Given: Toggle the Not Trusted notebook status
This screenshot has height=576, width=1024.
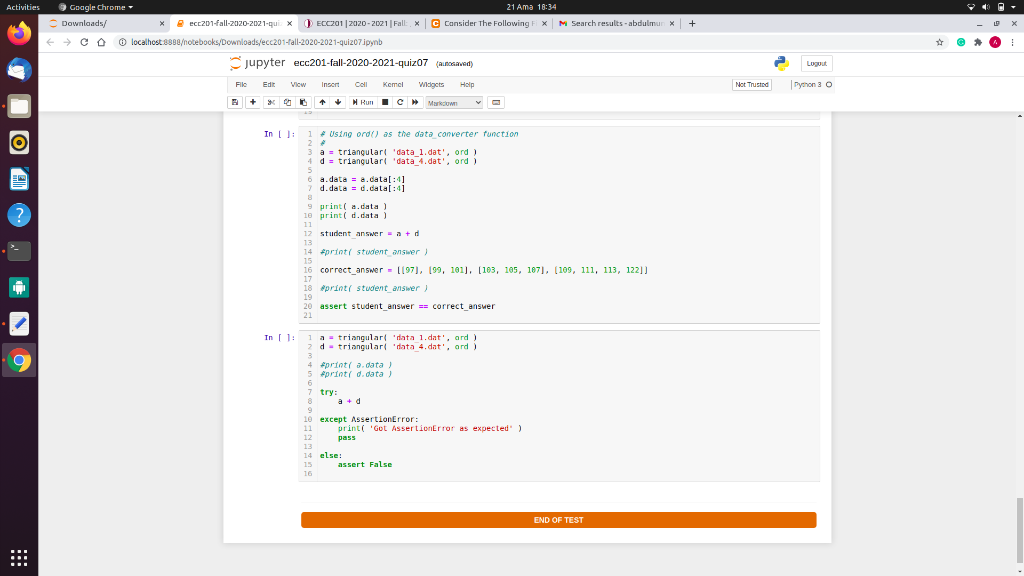Looking at the screenshot, I should point(752,85).
